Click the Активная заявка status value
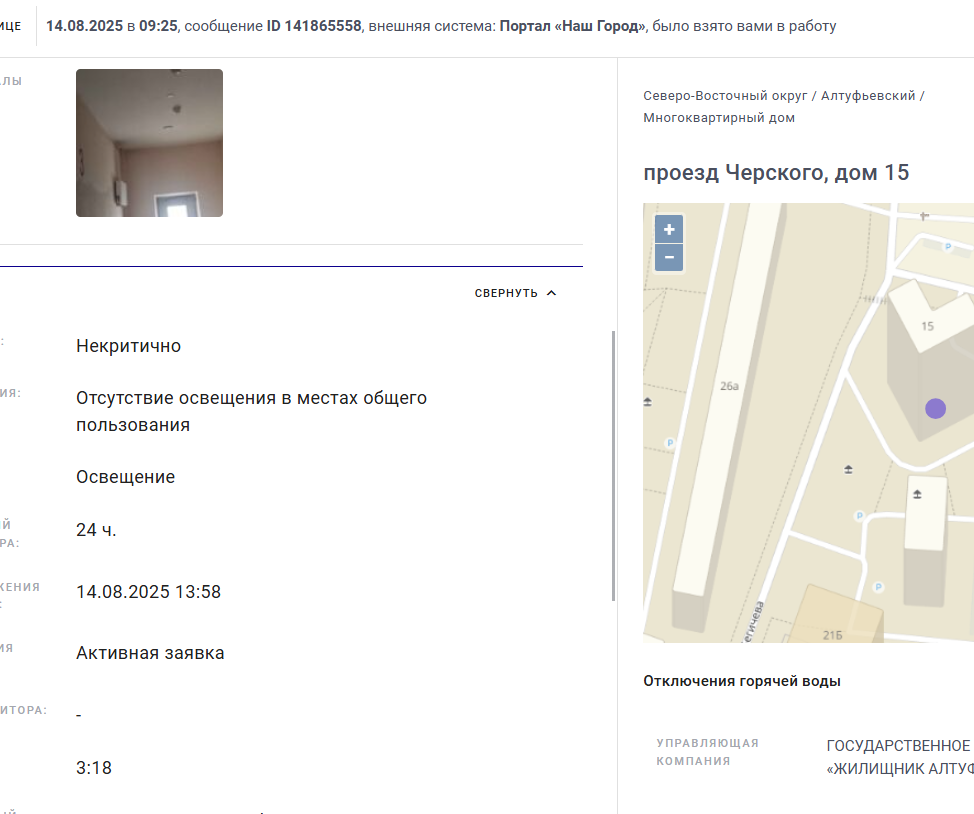The height and width of the screenshot is (814, 974). pos(150,653)
